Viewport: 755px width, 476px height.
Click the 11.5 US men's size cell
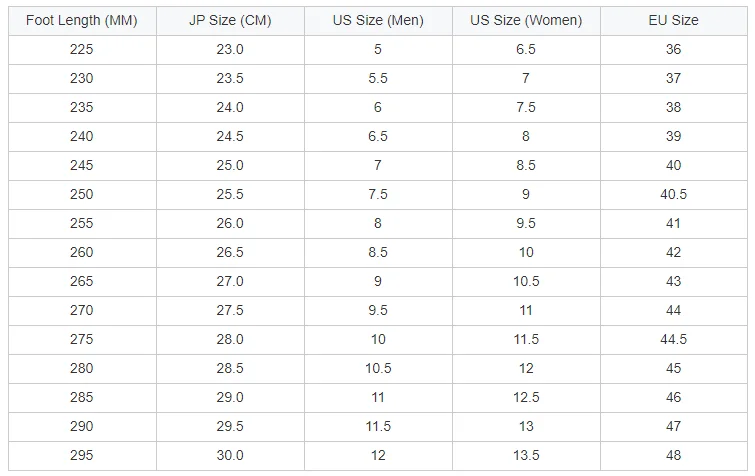(378, 427)
